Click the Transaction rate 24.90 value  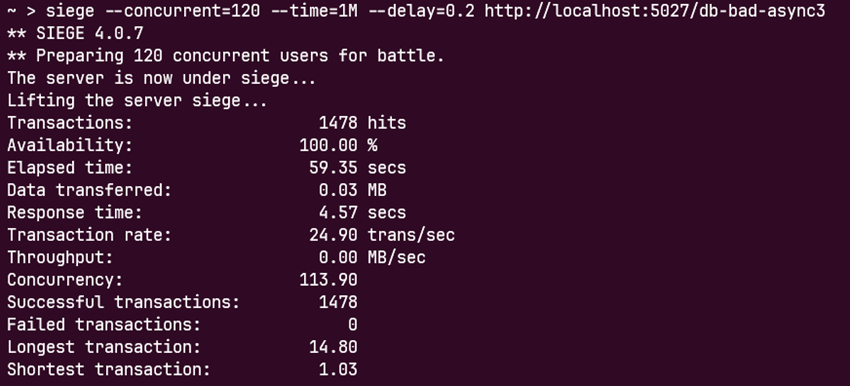(333, 235)
